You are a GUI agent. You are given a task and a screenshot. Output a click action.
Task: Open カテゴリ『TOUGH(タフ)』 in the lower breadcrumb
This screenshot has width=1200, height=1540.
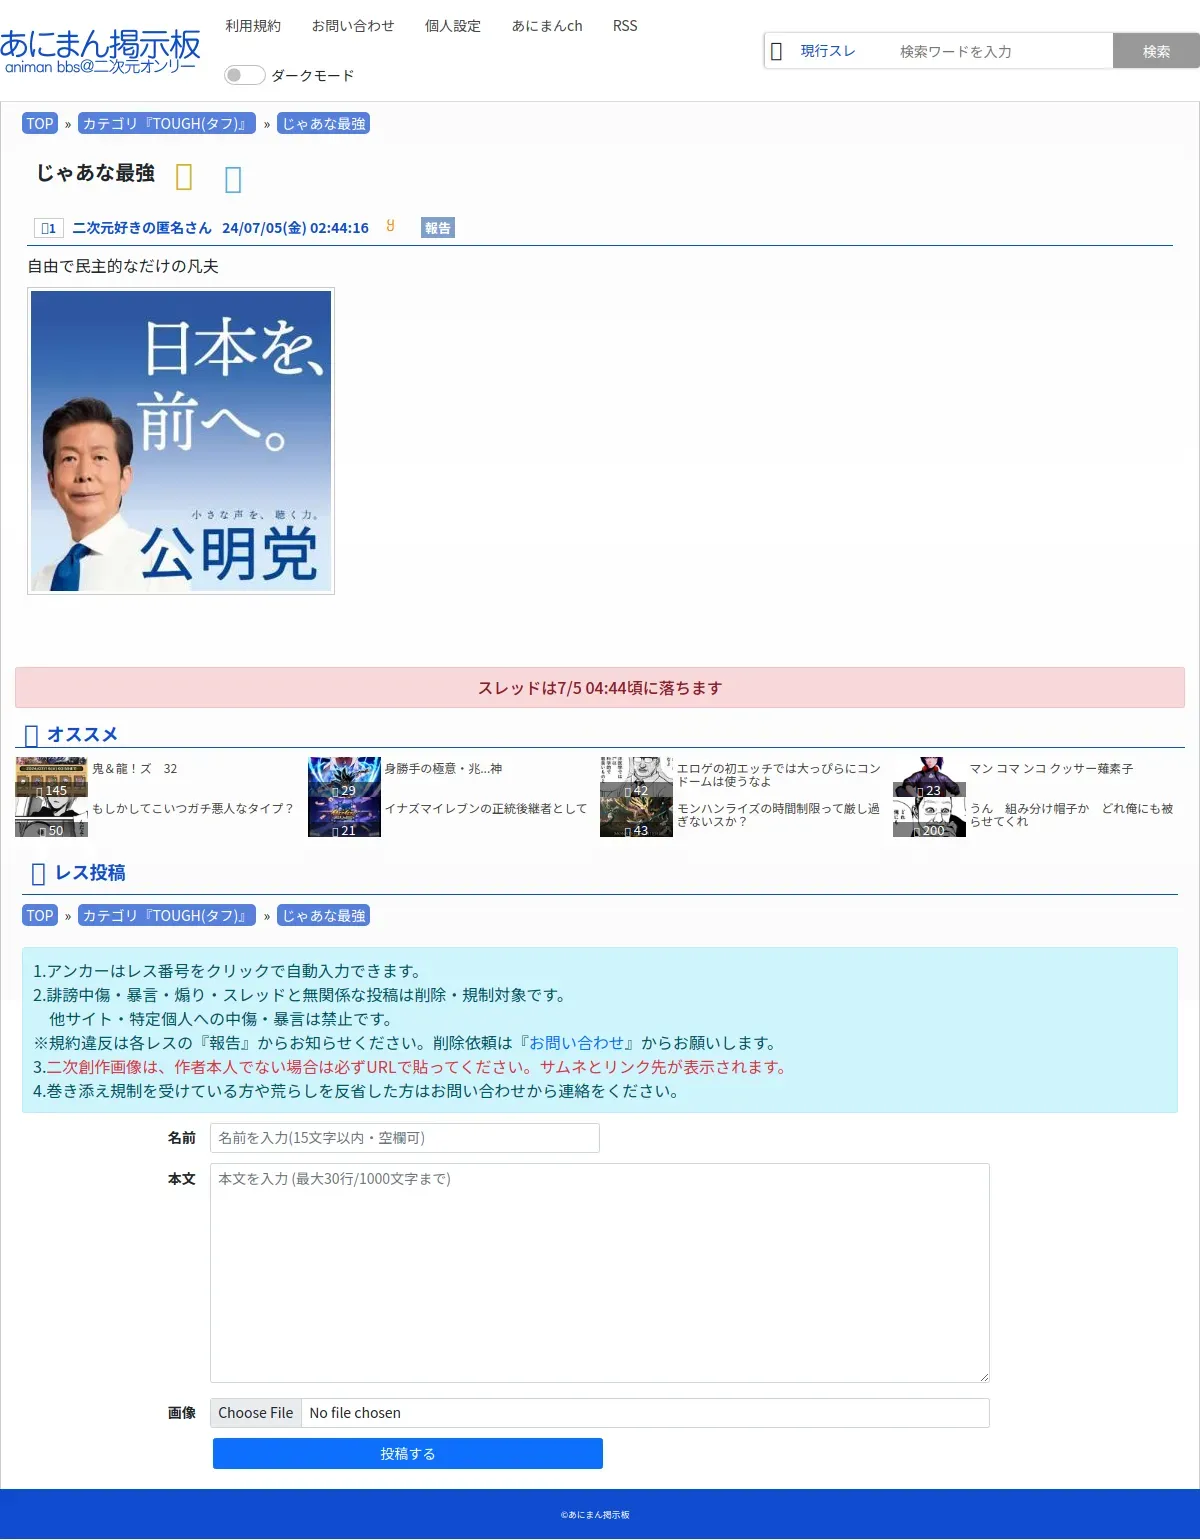167,916
